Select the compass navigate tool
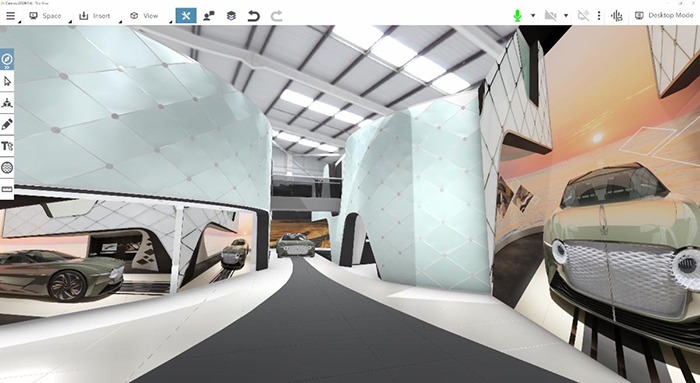 tap(7, 59)
